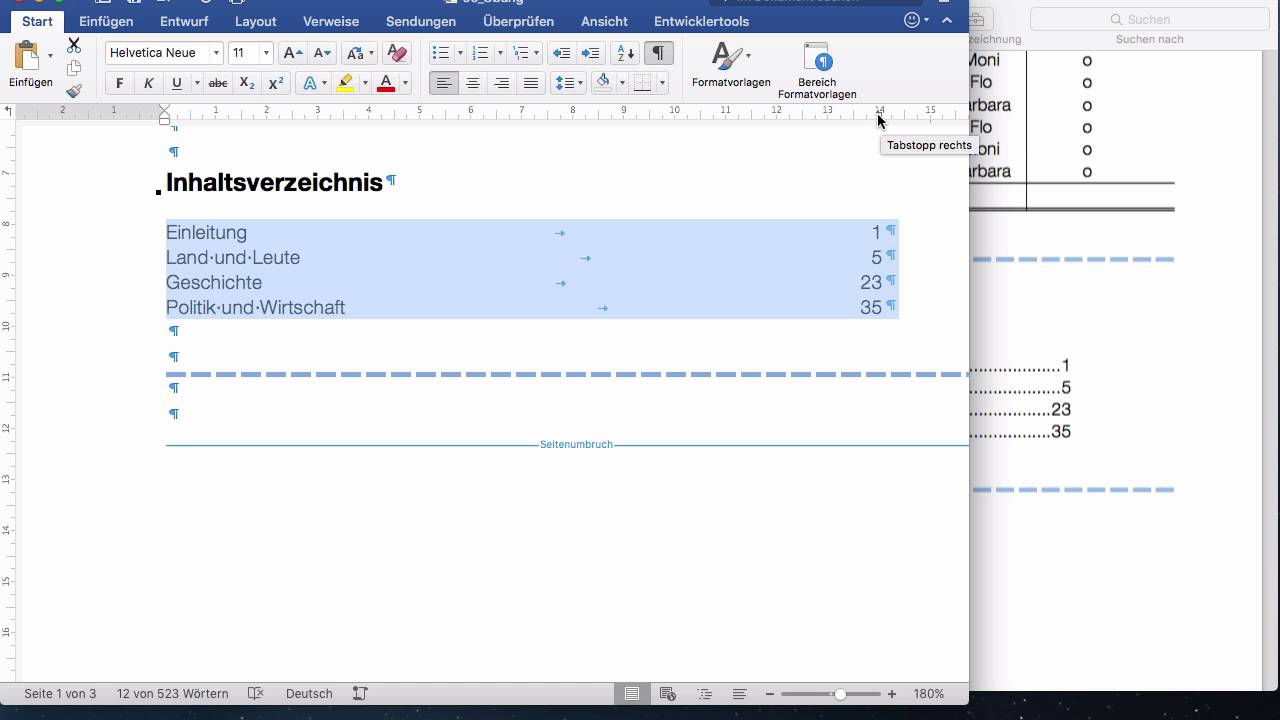This screenshot has width=1280, height=720.
Task: Apply superscript X² formatting
Action: tap(276, 83)
